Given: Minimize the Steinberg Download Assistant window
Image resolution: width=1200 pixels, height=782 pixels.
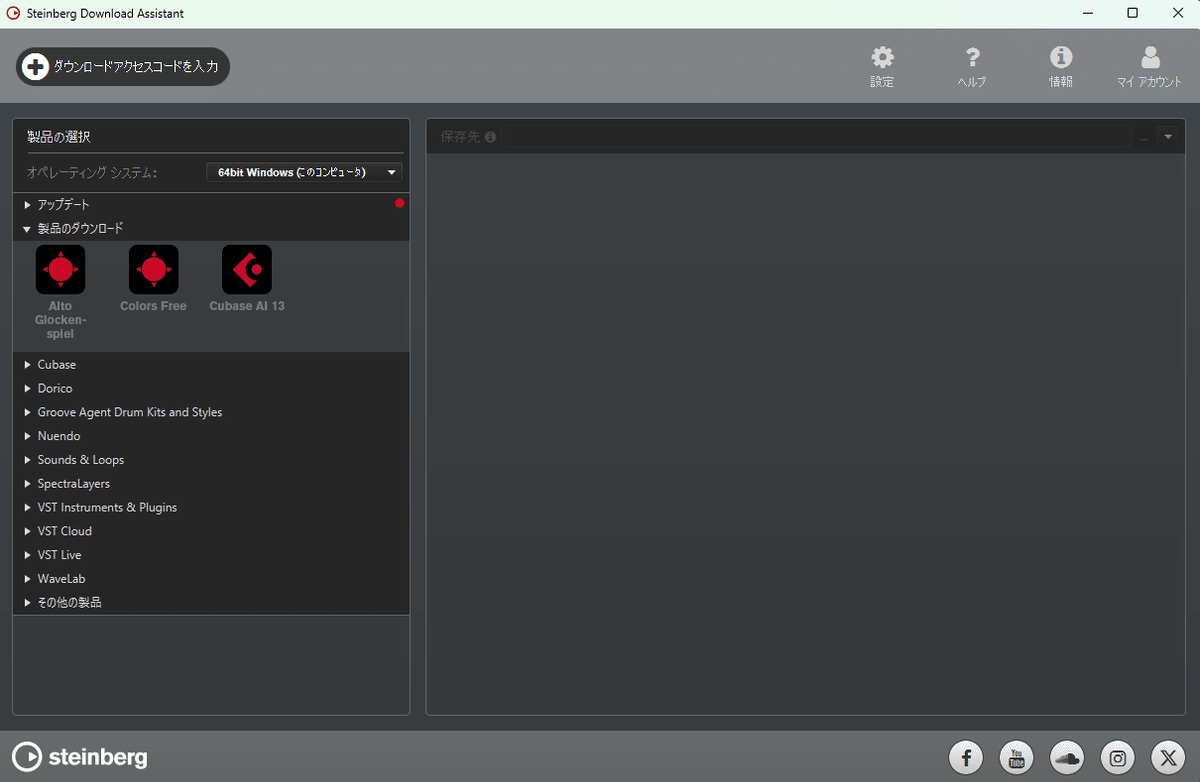Looking at the screenshot, I should 1087,13.
